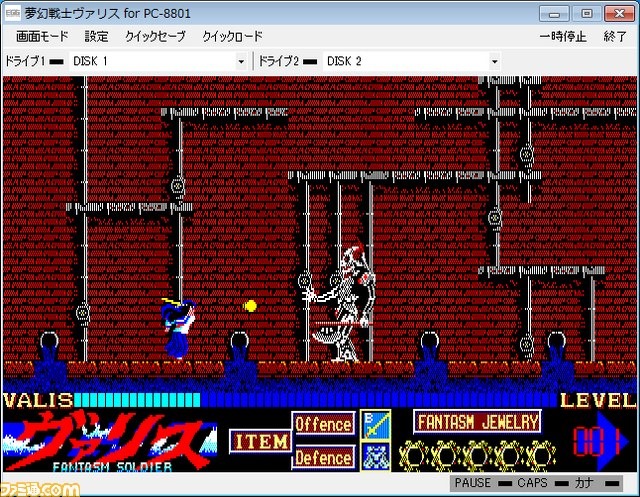Expand the ドライブ2 DISK 2 dropdown
The width and height of the screenshot is (640, 497).
pos(493,62)
